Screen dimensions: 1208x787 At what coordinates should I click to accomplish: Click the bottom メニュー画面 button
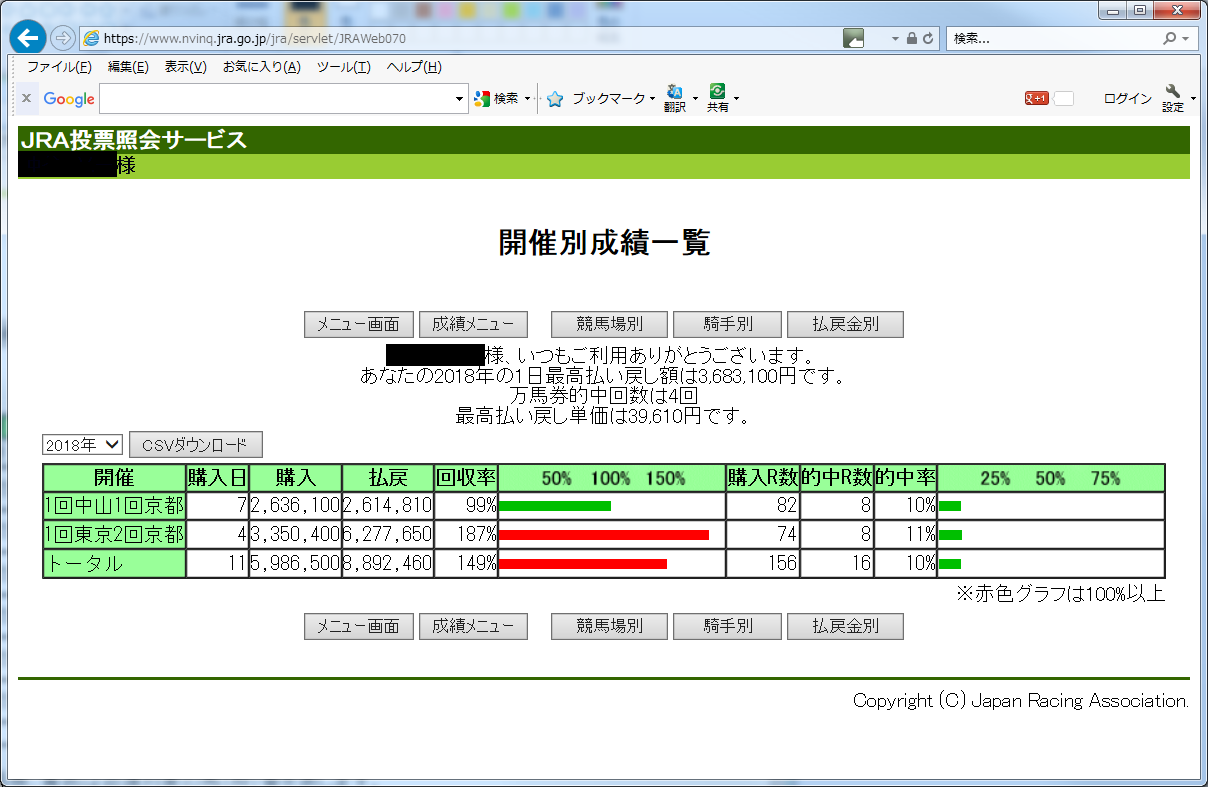(x=358, y=626)
